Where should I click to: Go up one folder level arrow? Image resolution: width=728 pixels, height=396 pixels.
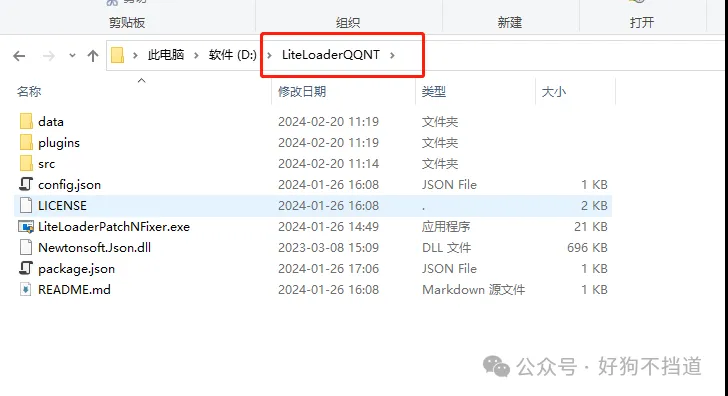point(93,56)
